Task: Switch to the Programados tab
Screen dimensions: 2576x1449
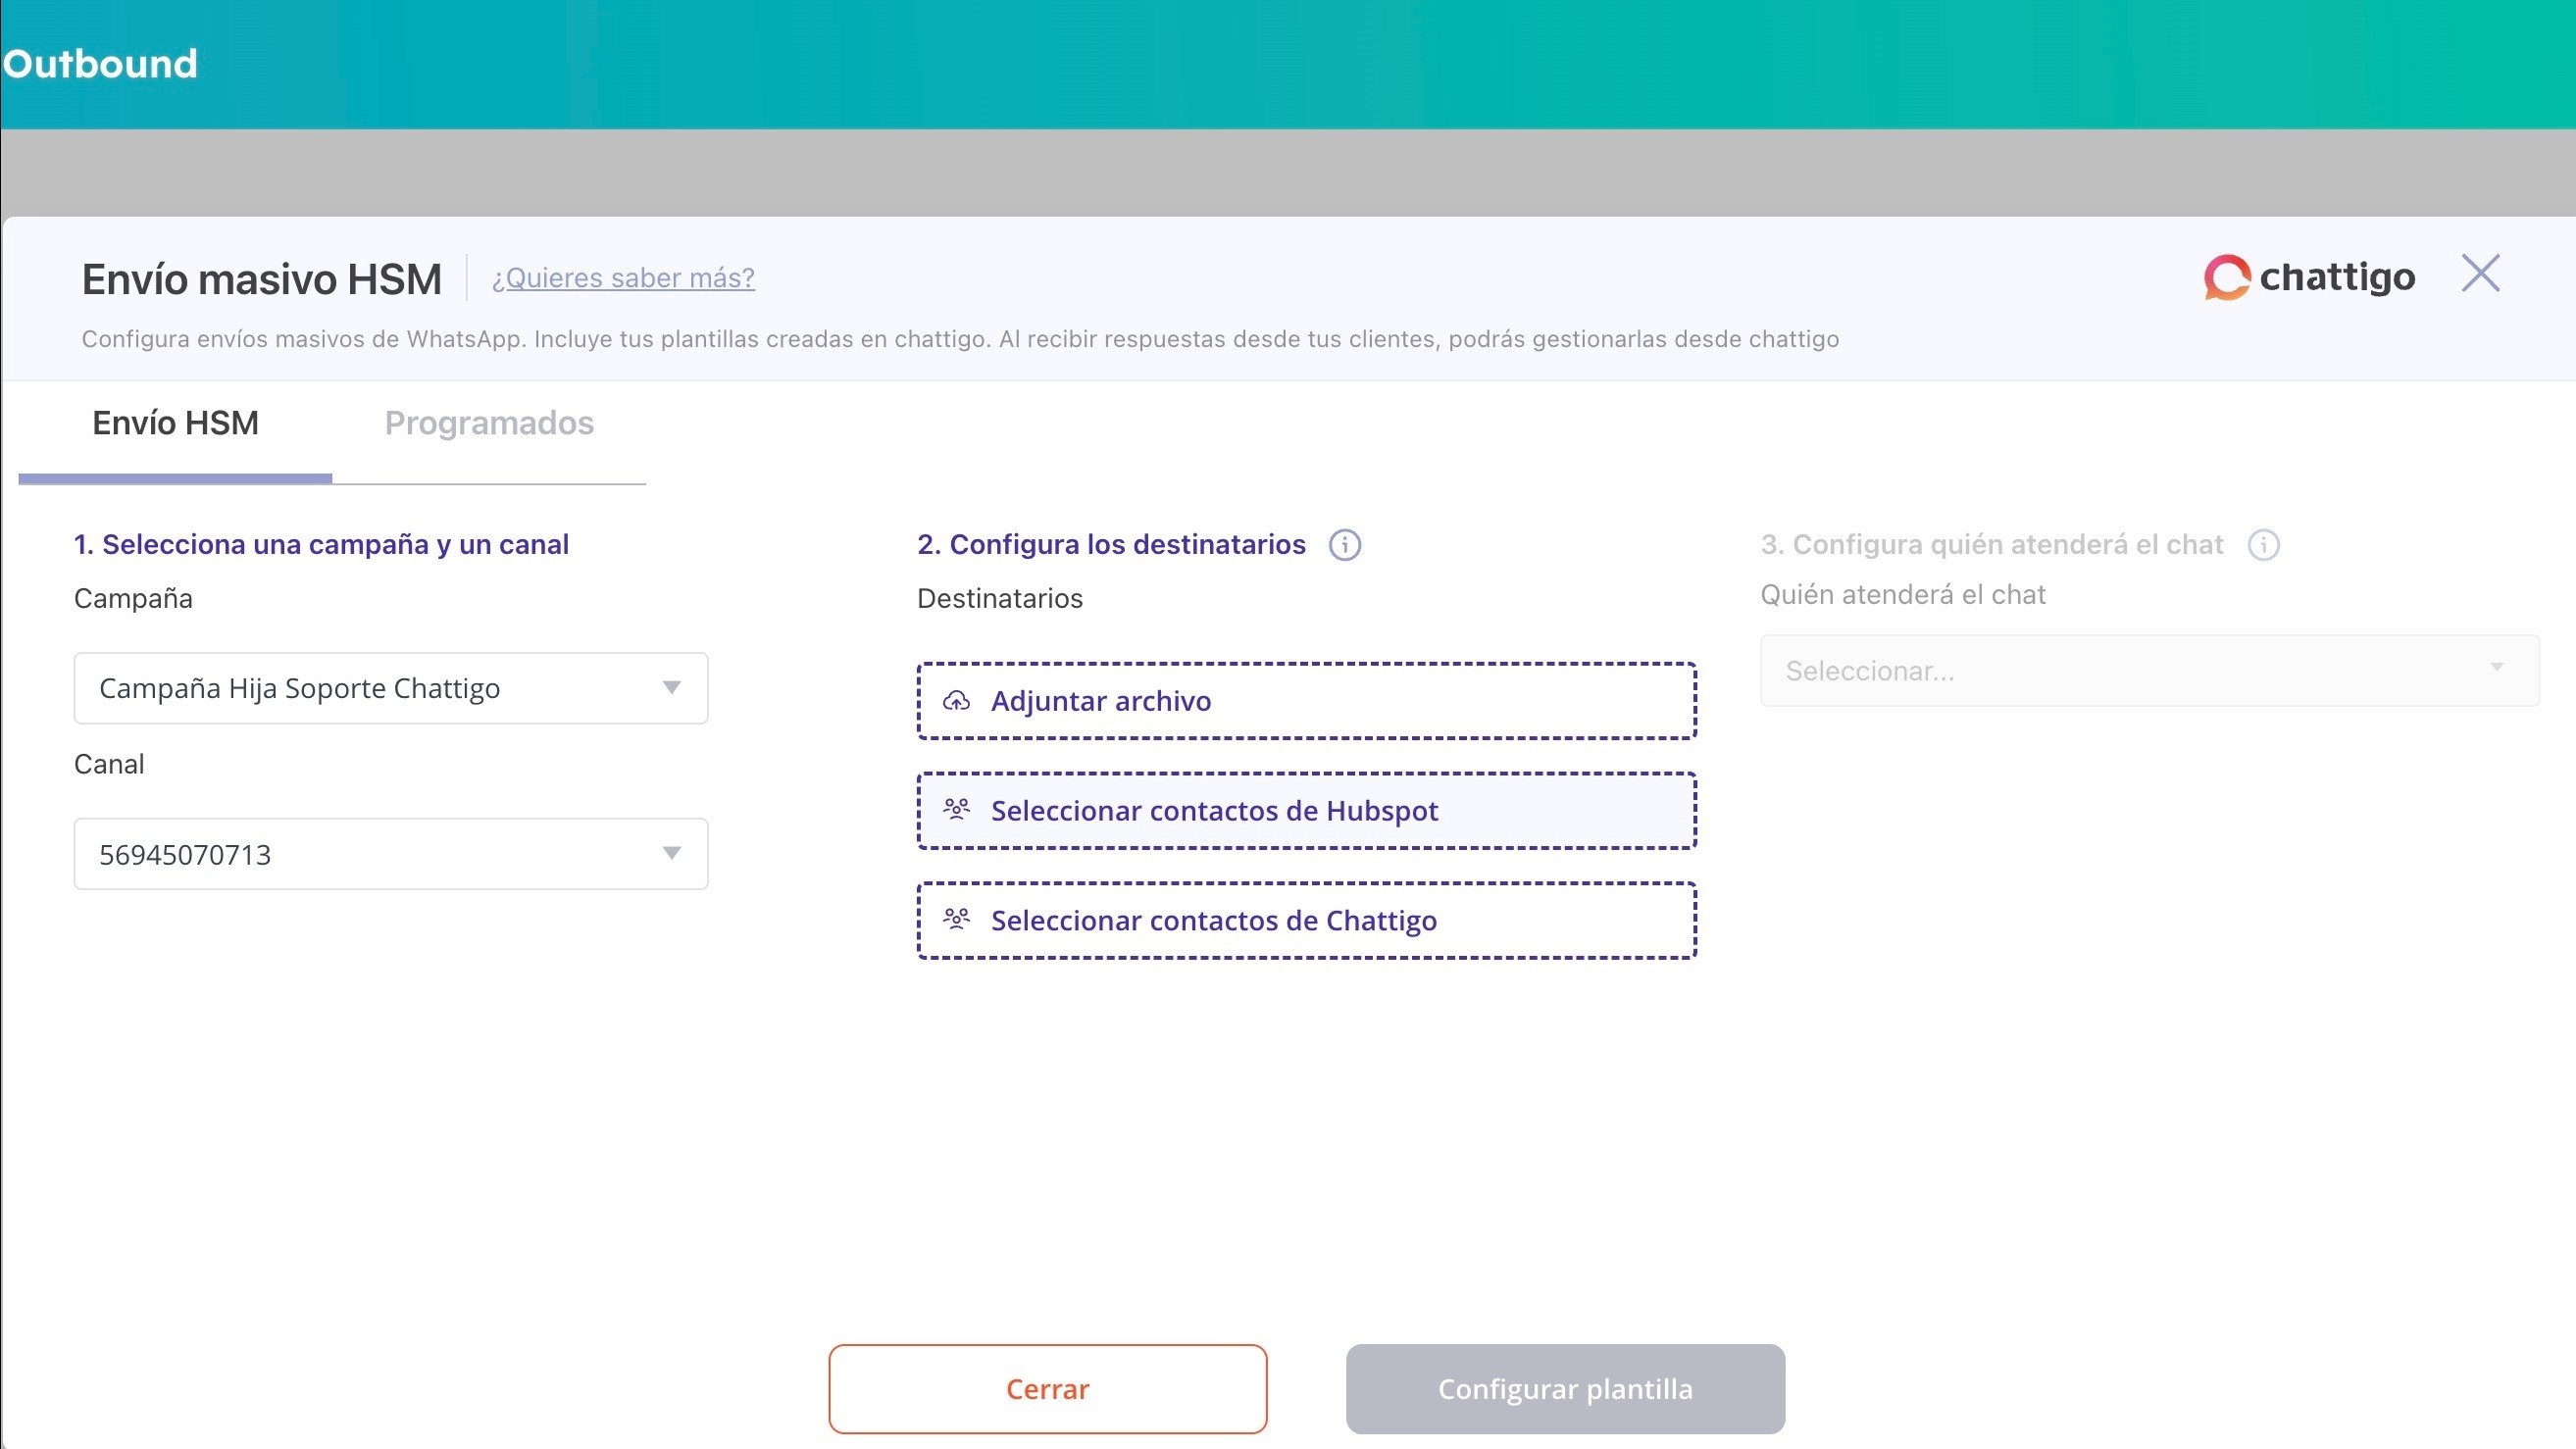Action: point(489,423)
